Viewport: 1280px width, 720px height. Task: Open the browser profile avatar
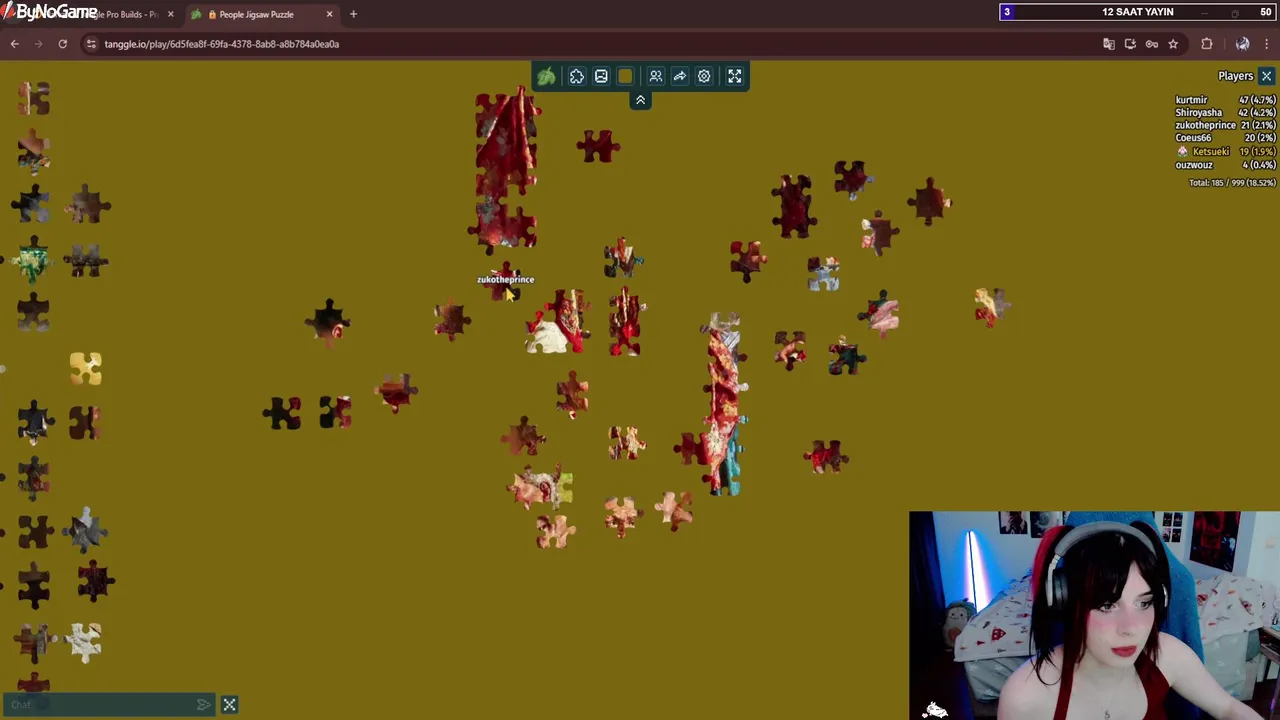coord(1242,44)
